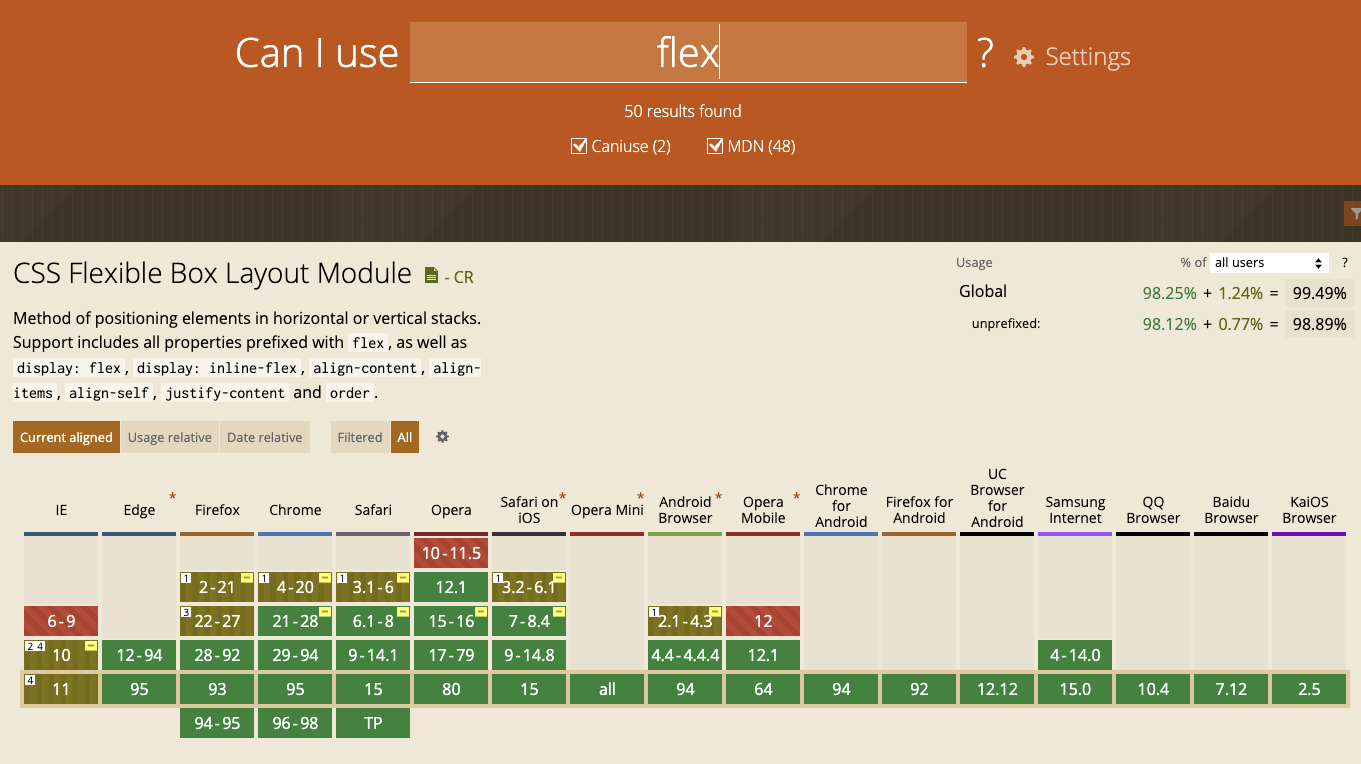Click the Settings gear icon in the header

pos(1023,57)
